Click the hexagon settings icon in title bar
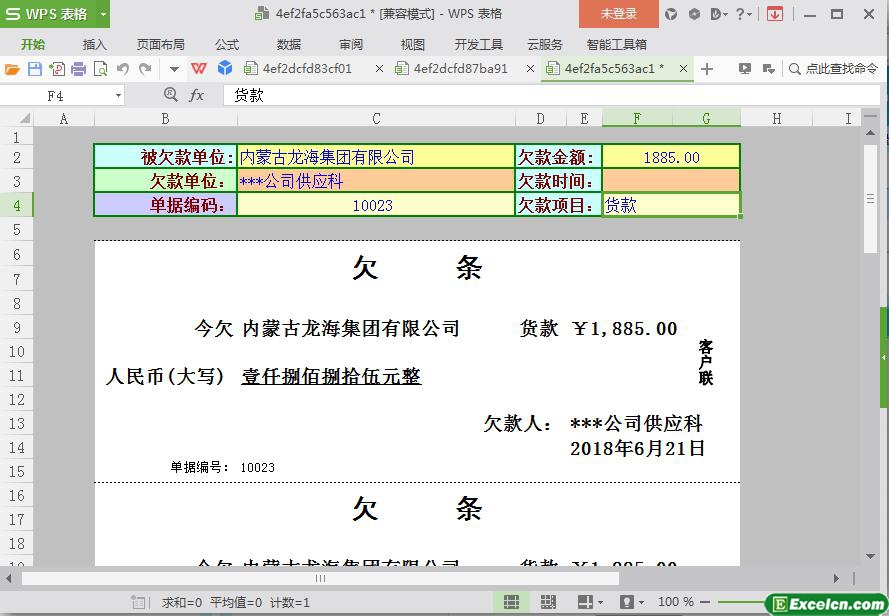 tap(694, 14)
